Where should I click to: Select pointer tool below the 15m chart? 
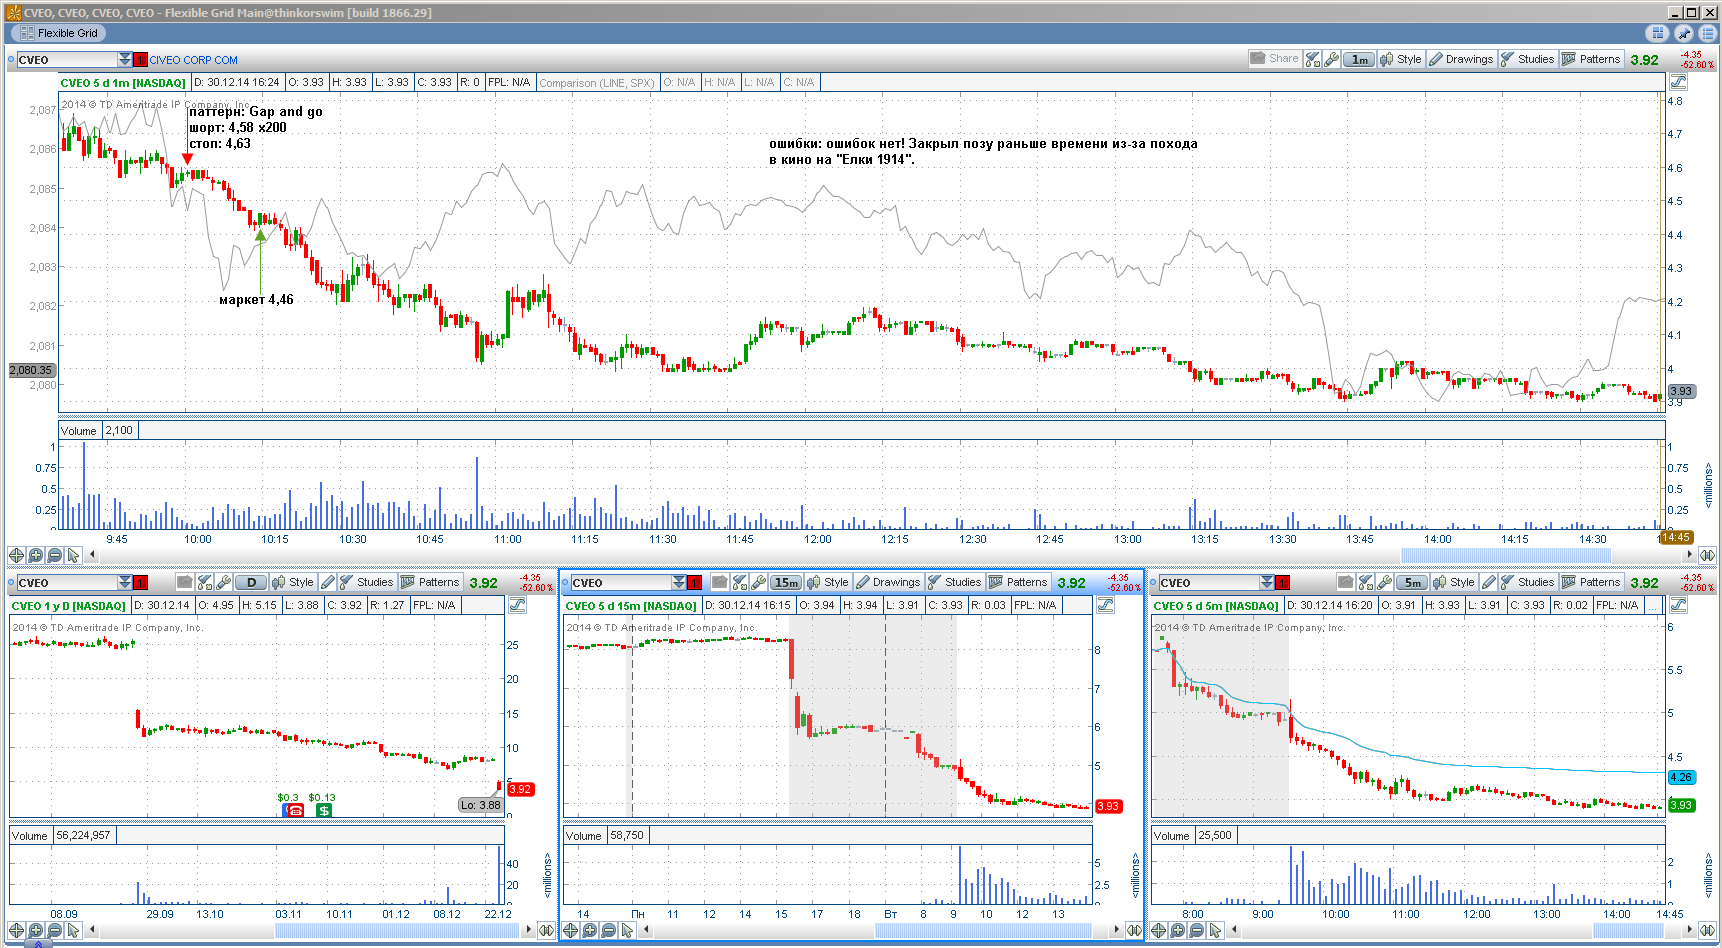click(627, 930)
